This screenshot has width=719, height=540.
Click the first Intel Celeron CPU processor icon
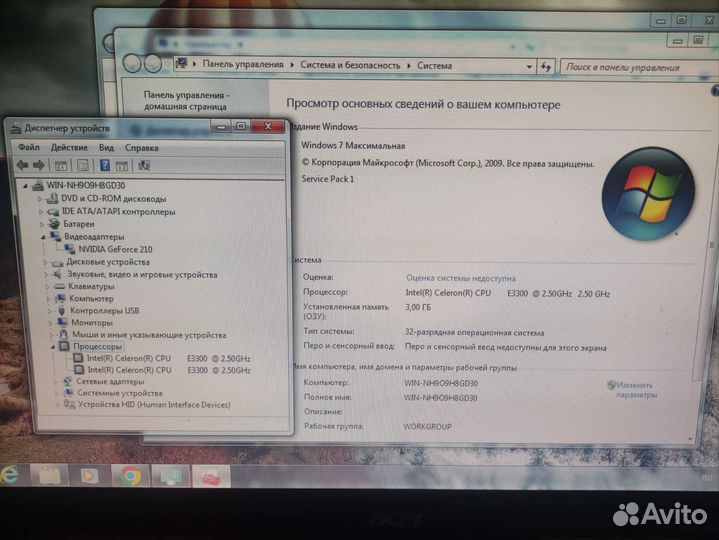[78, 358]
